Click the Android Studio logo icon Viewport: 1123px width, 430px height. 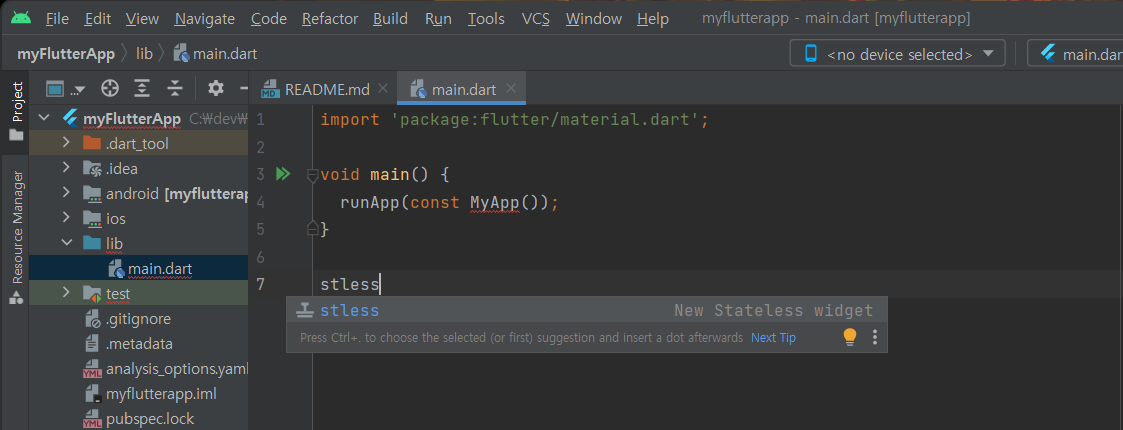coord(21,17)
